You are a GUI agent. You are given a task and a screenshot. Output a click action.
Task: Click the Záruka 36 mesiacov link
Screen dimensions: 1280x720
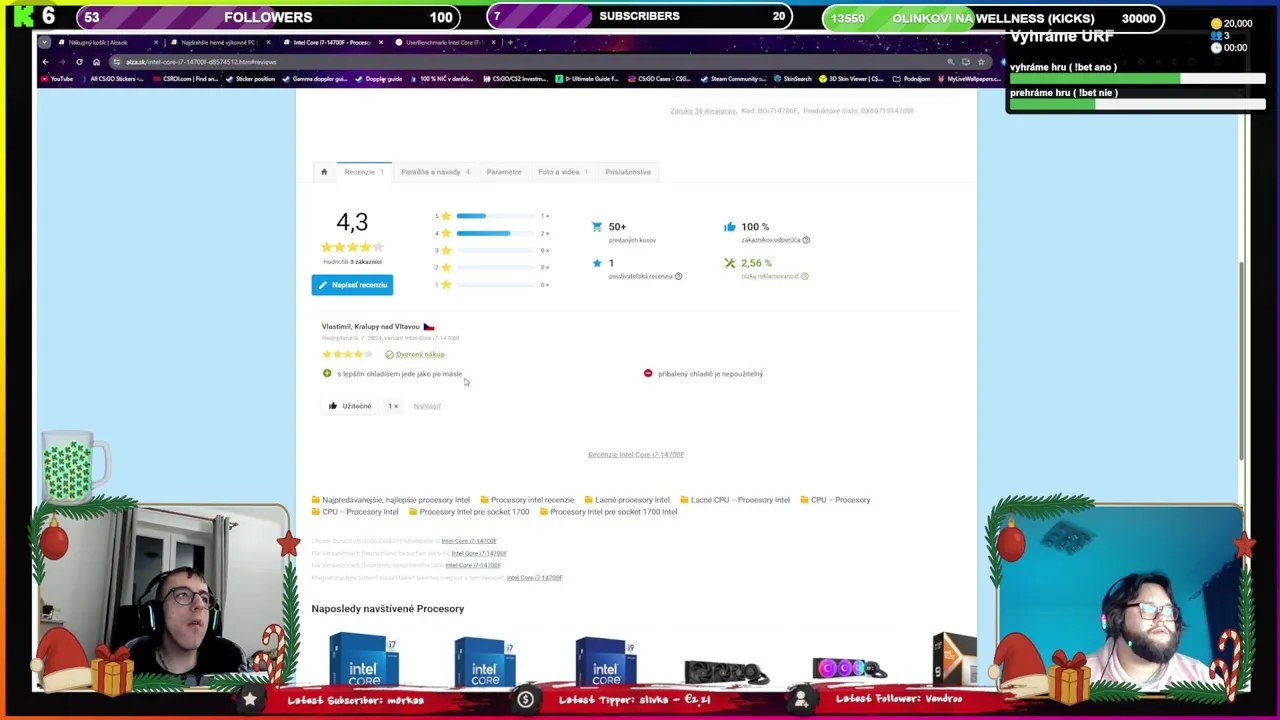tap(703, 111)
